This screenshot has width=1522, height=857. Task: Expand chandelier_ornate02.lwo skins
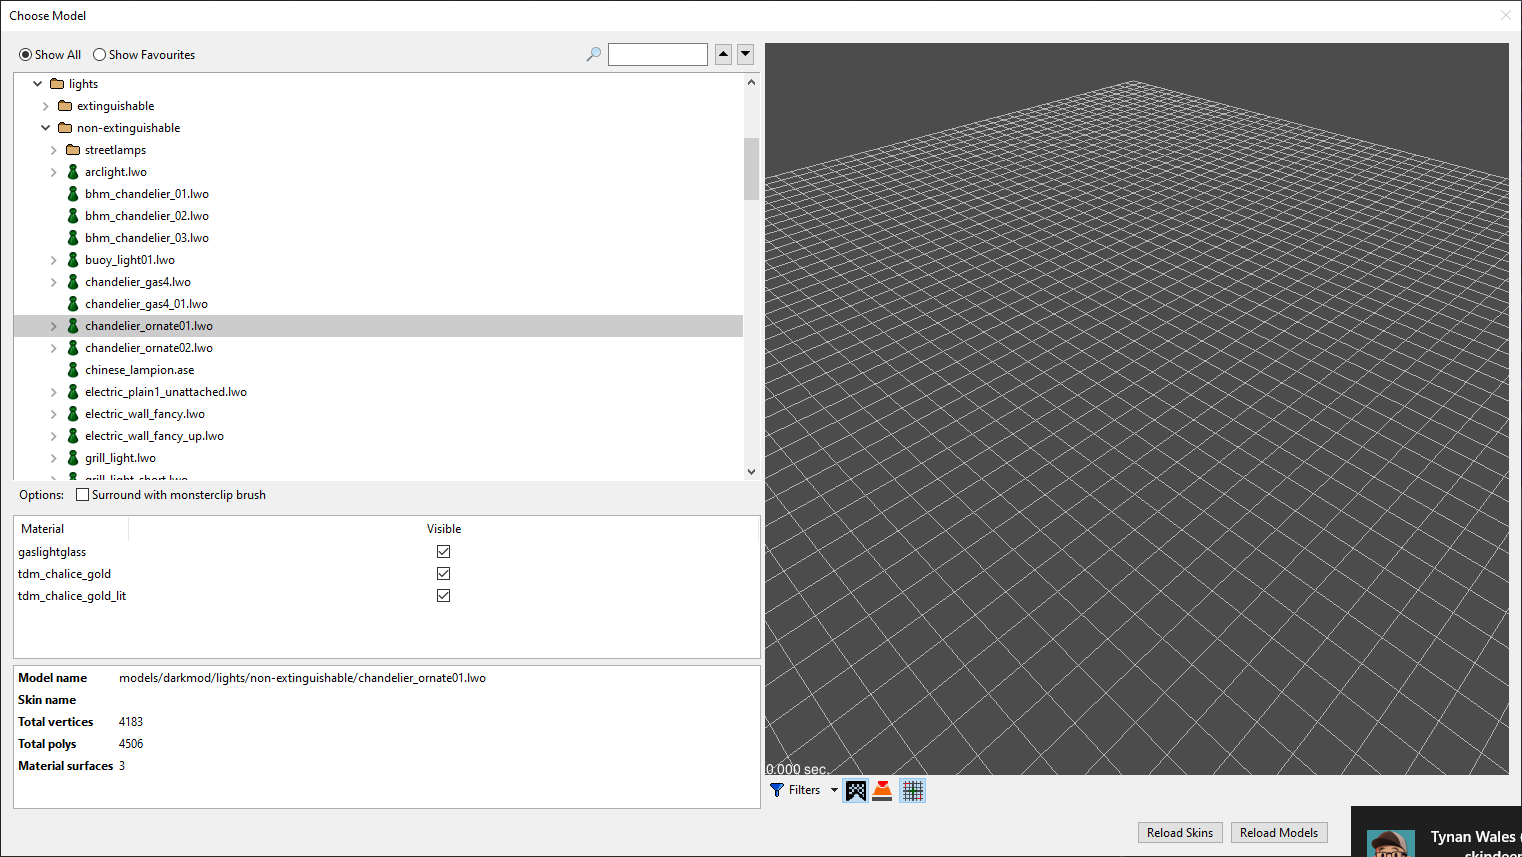tap(54, 348)
